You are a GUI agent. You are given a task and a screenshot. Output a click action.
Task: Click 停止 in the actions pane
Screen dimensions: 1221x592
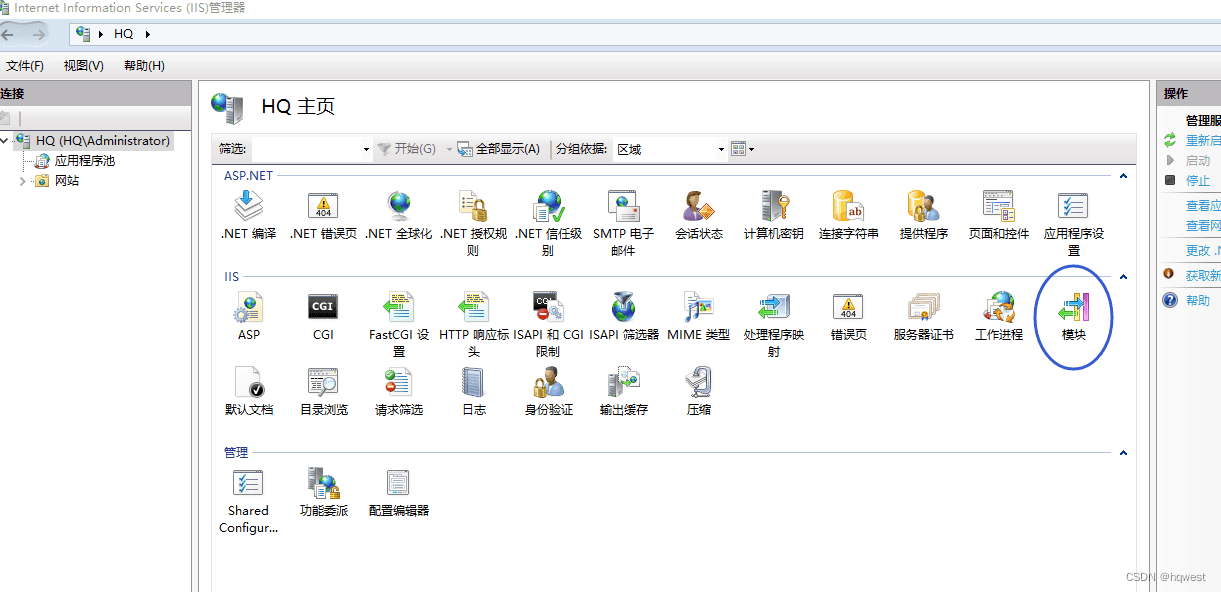click(x=1198, y=181)
